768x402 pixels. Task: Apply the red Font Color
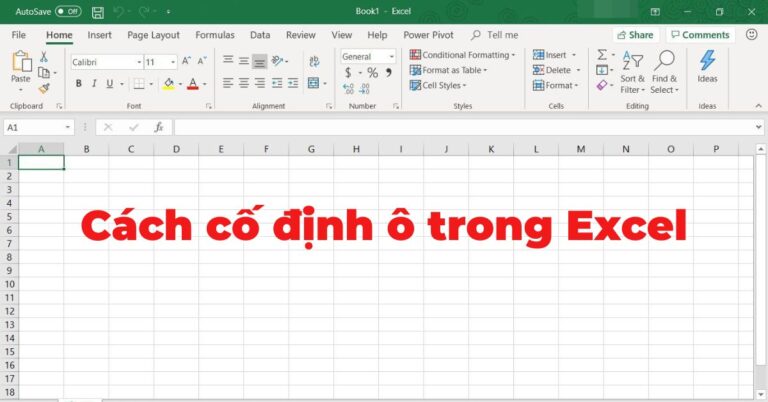coord(193,84)
